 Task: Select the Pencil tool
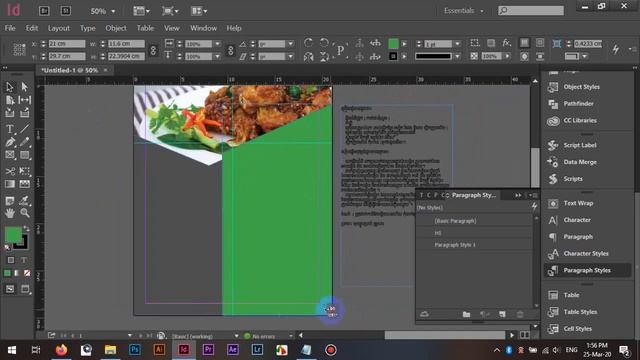(x=24, y=142)
